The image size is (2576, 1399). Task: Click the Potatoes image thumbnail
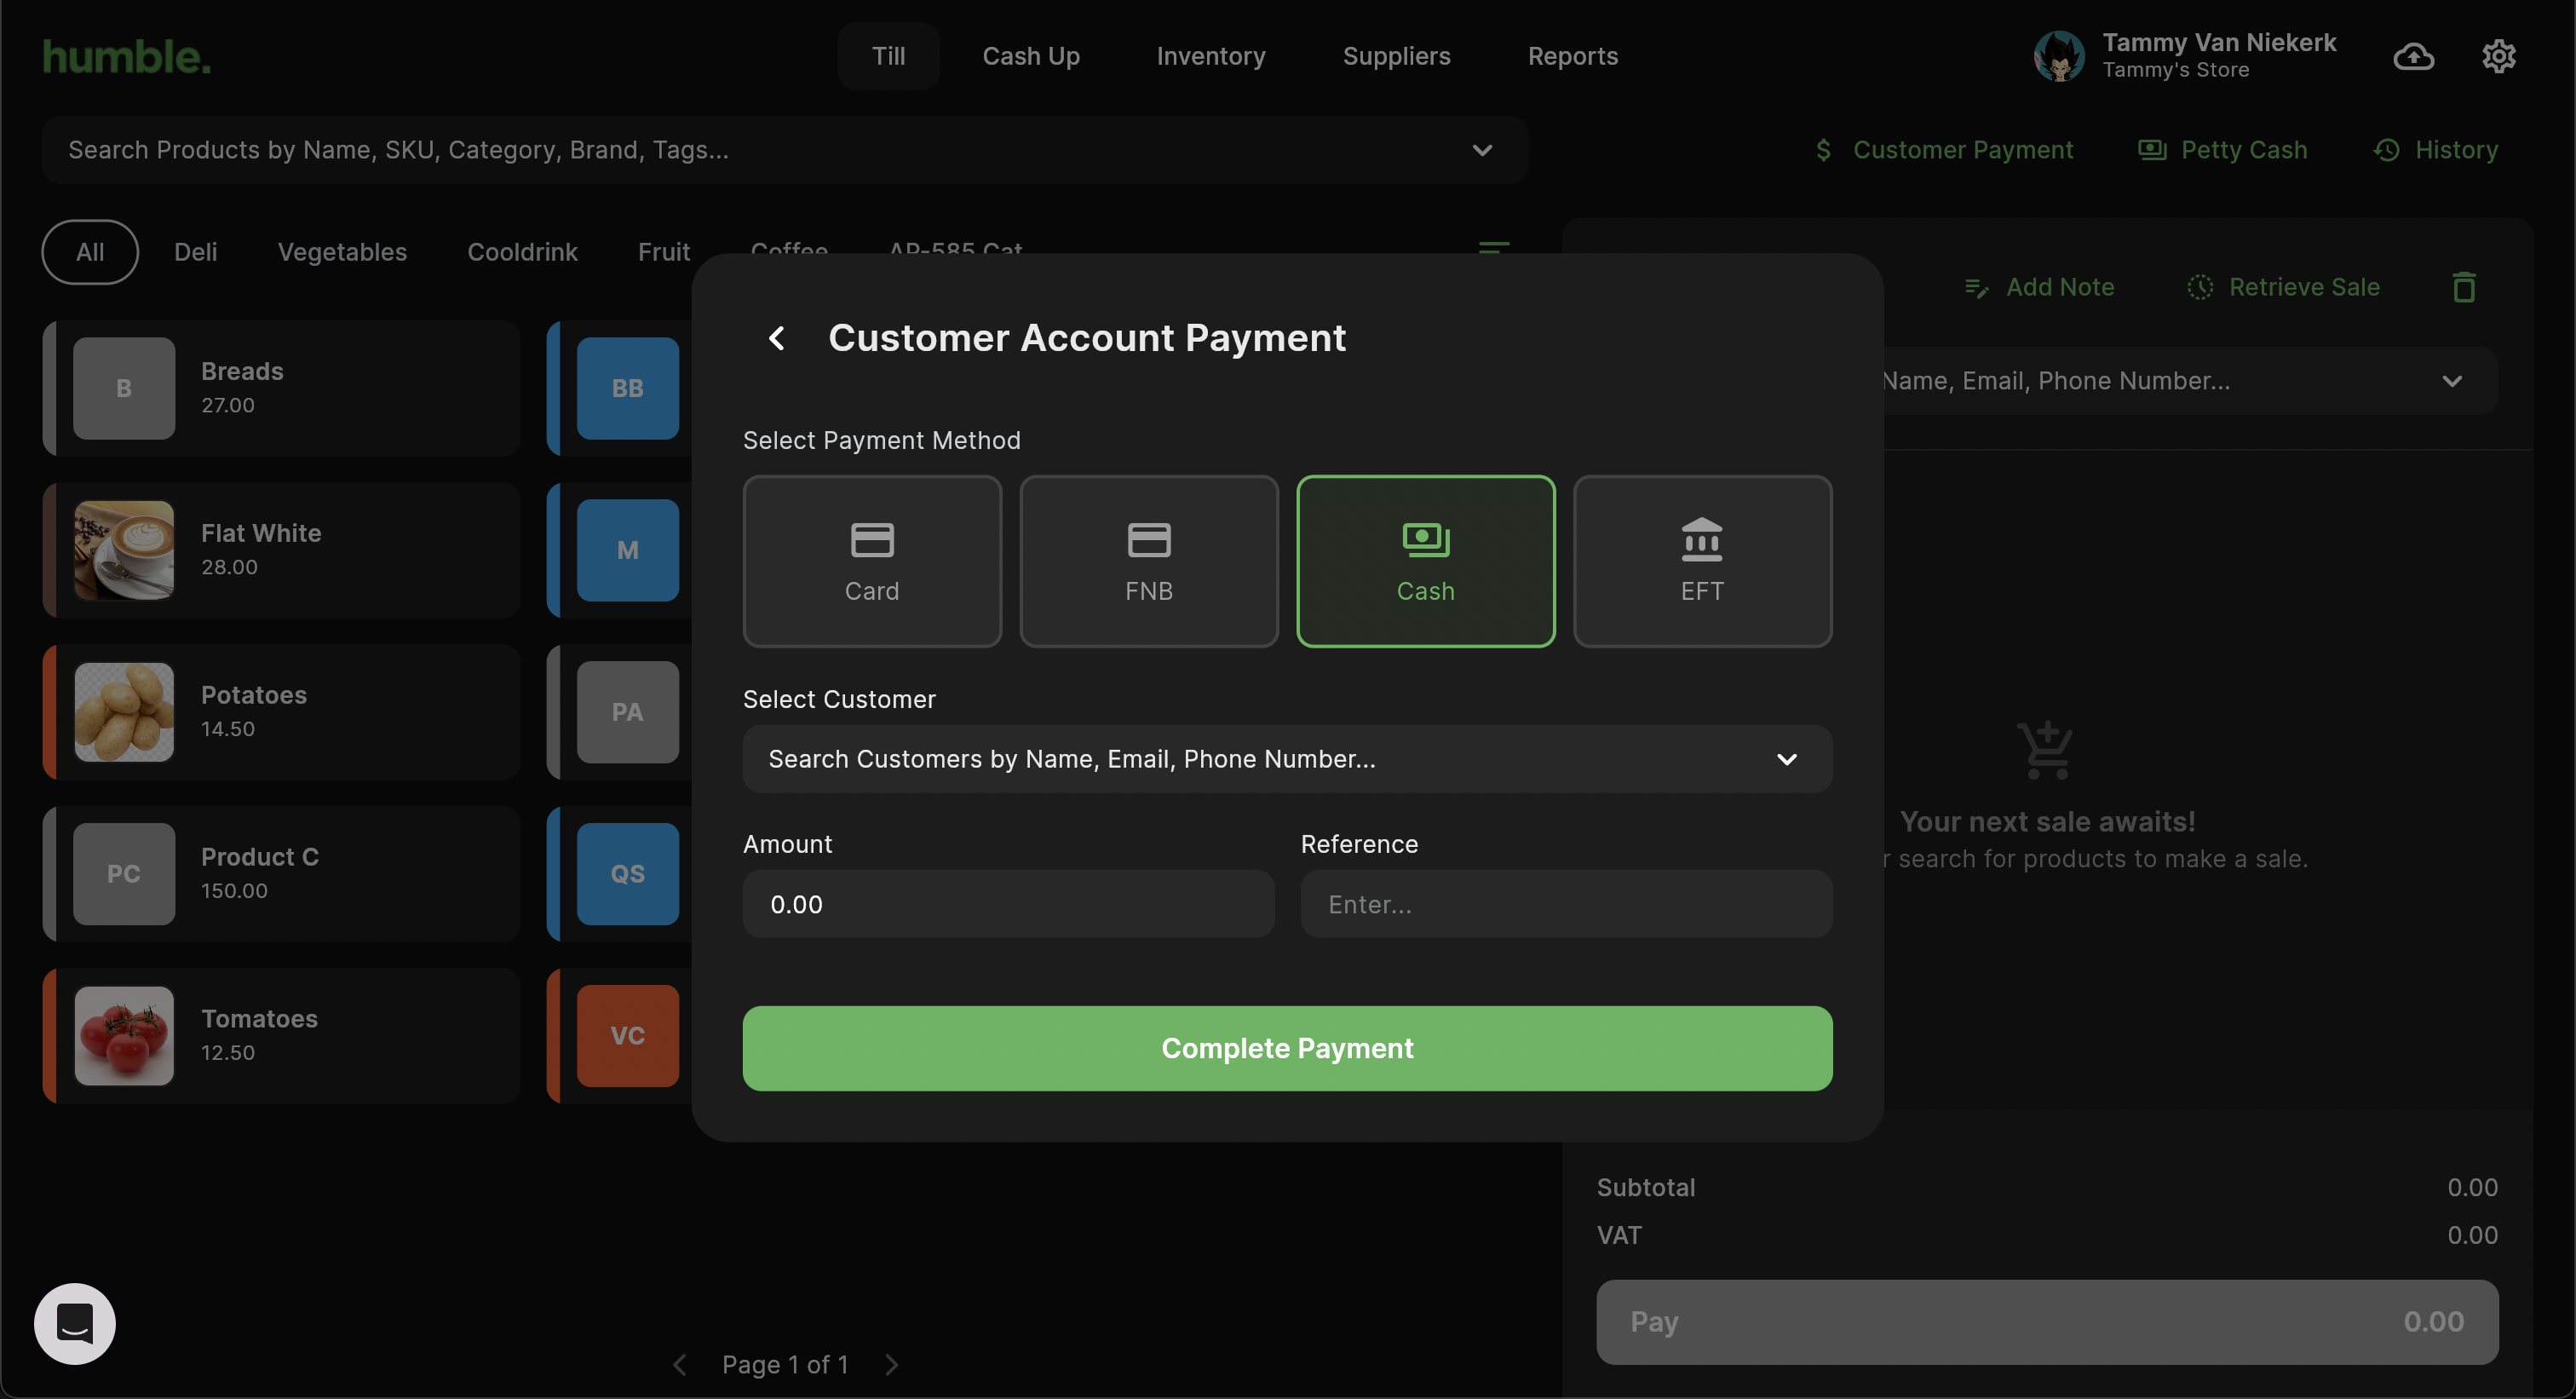coord(124,712)
